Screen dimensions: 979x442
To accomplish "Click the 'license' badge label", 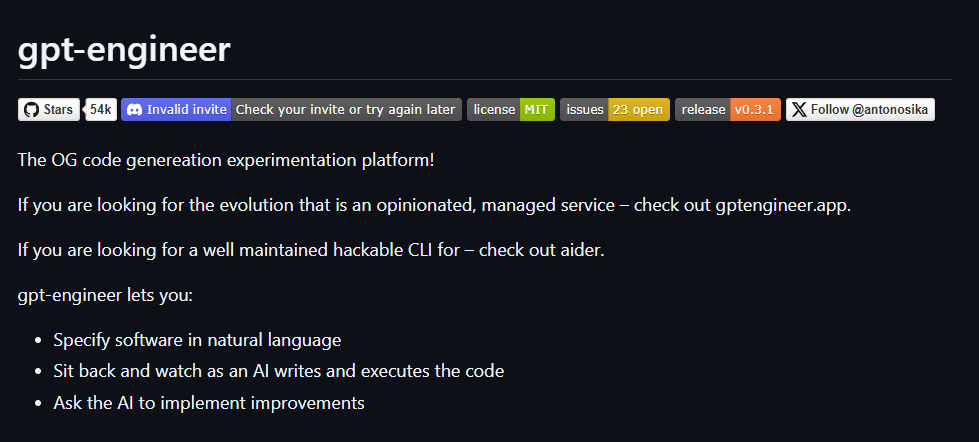I will [x=494, y=110].
